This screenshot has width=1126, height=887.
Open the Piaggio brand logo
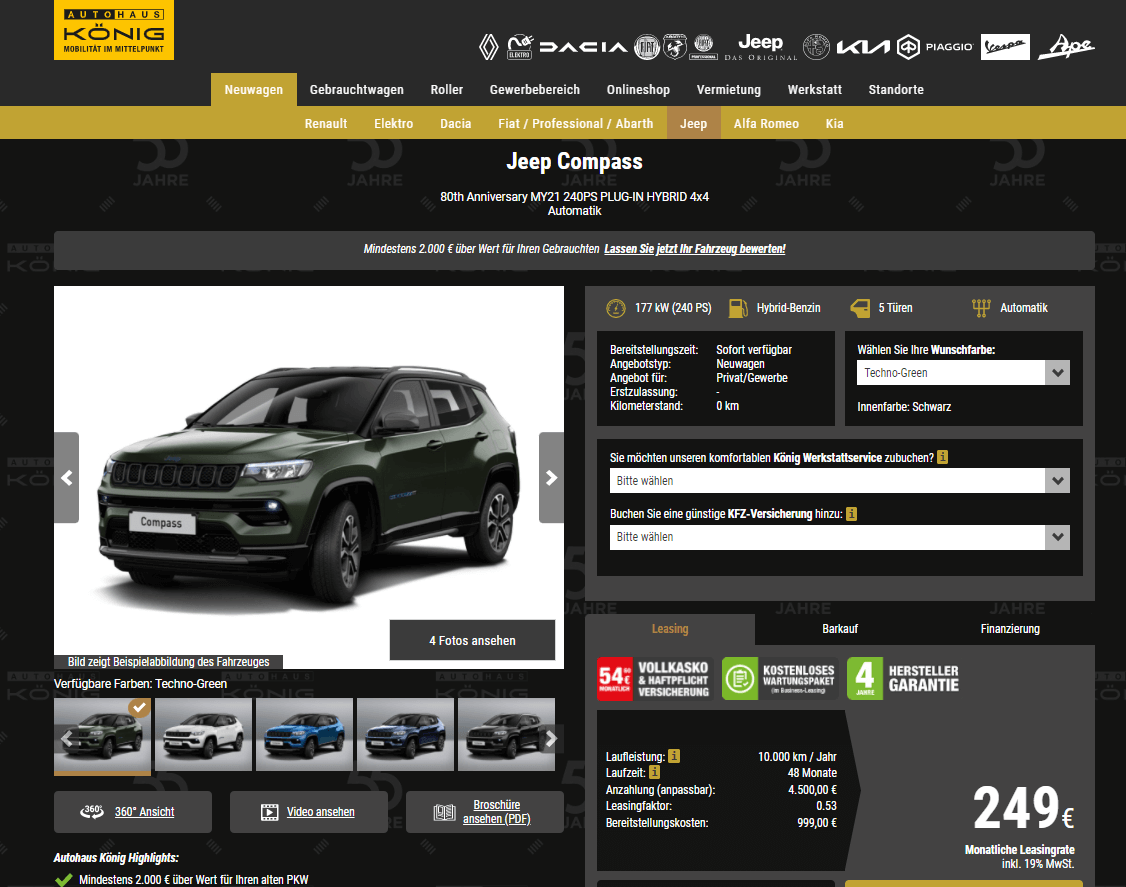click(x=936, y=47)
